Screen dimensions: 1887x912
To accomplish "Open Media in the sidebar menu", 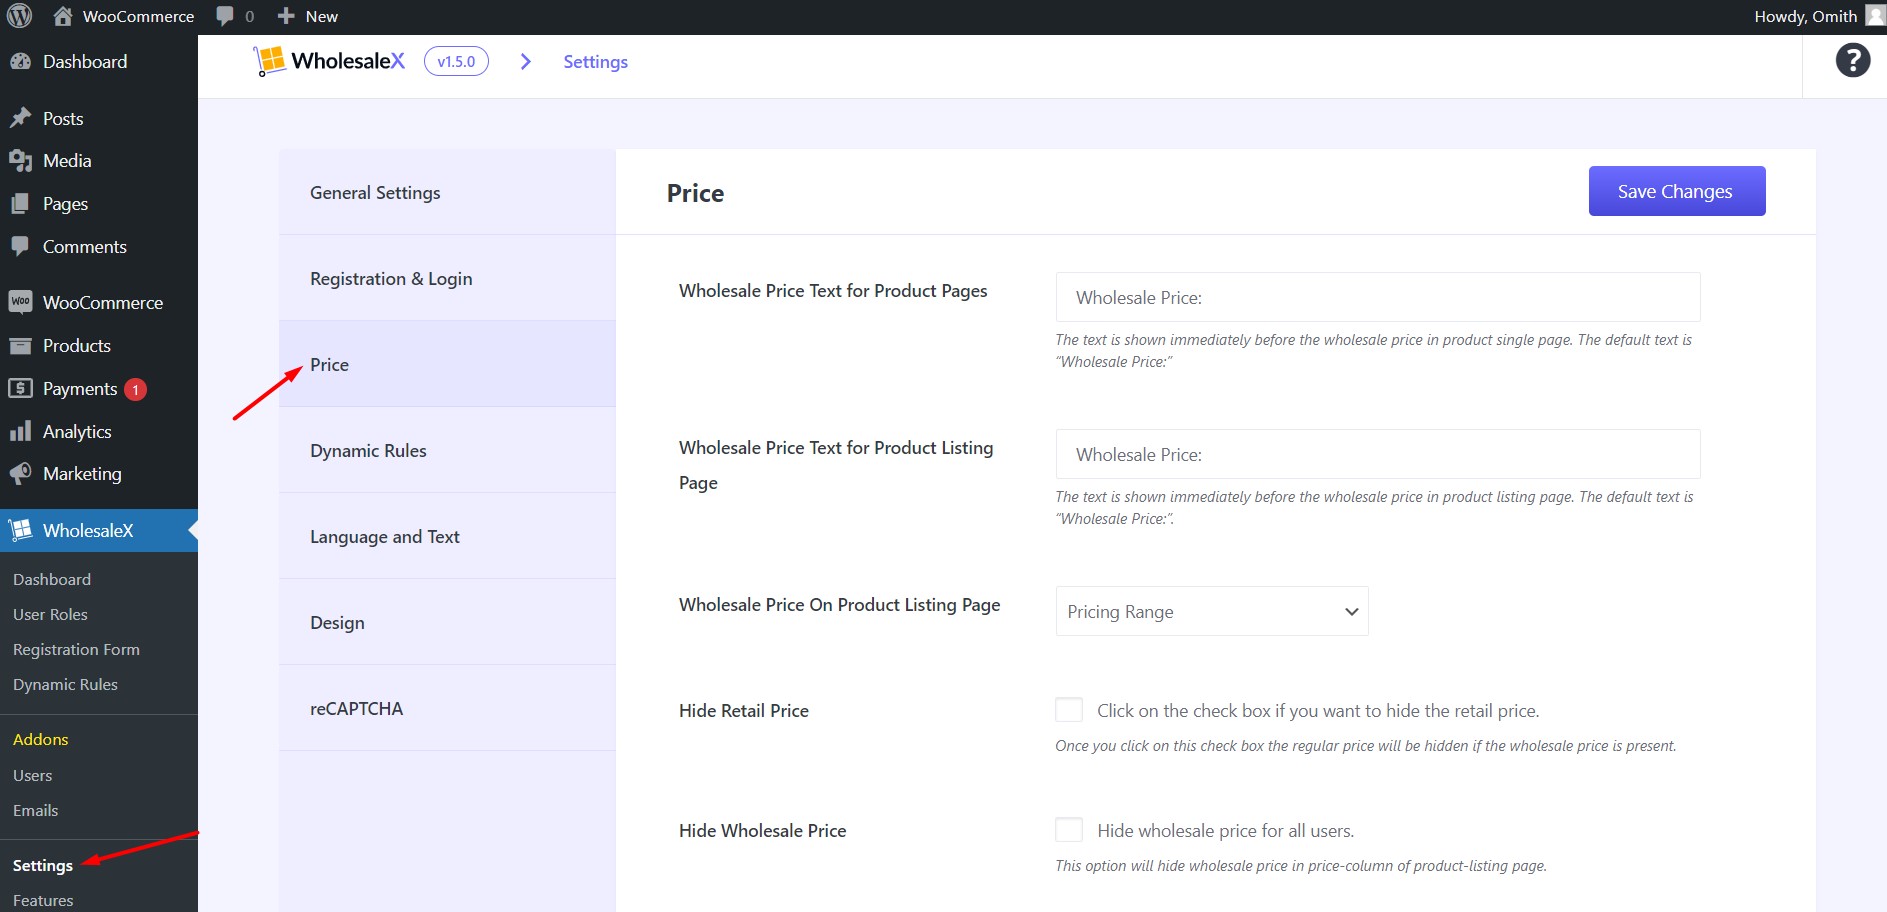I will [x=67, y=160].
